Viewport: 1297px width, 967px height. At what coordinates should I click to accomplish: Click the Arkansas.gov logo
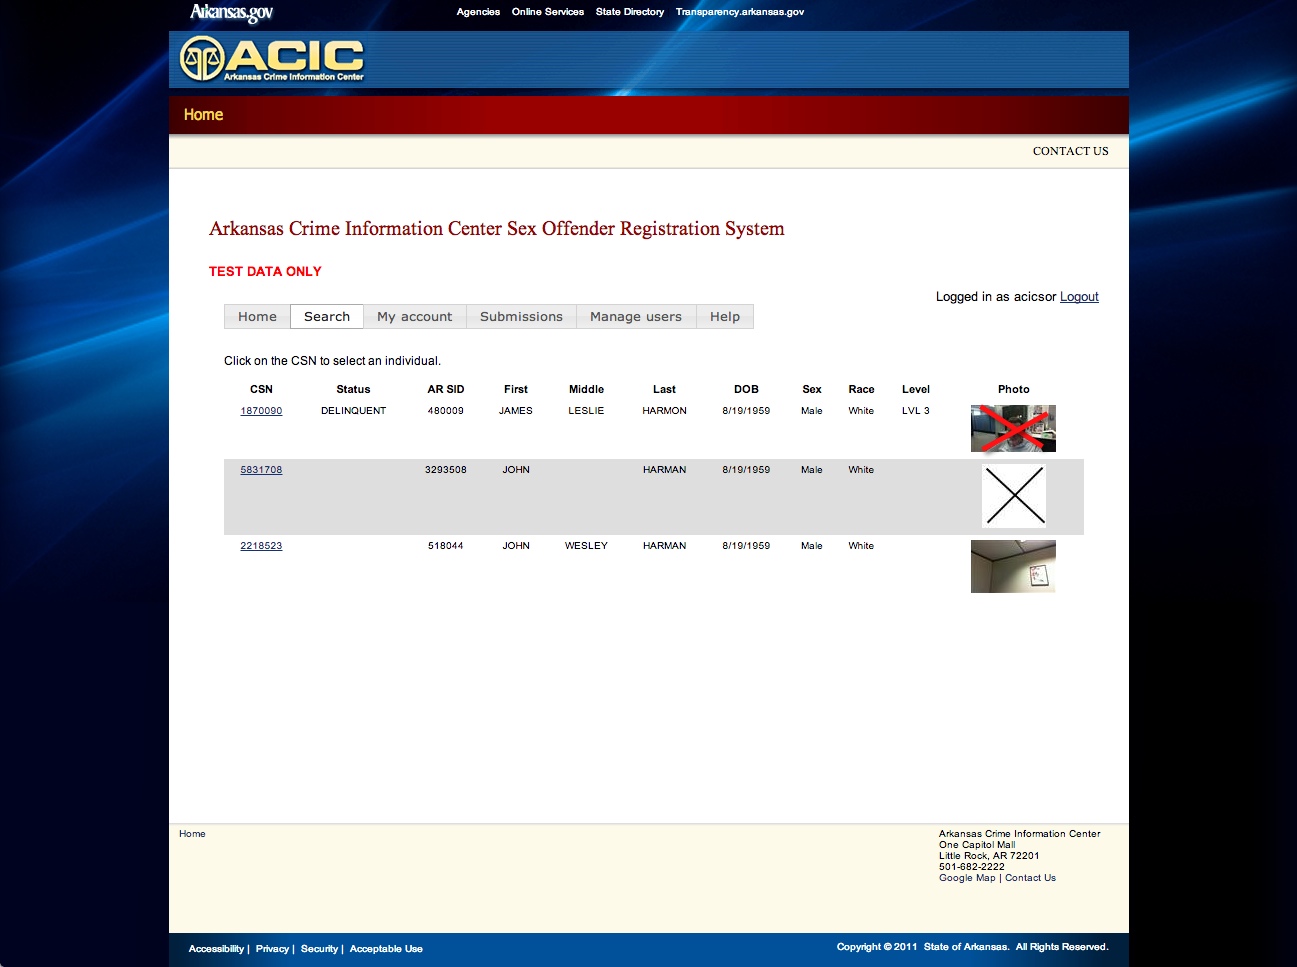coord(231,13)
